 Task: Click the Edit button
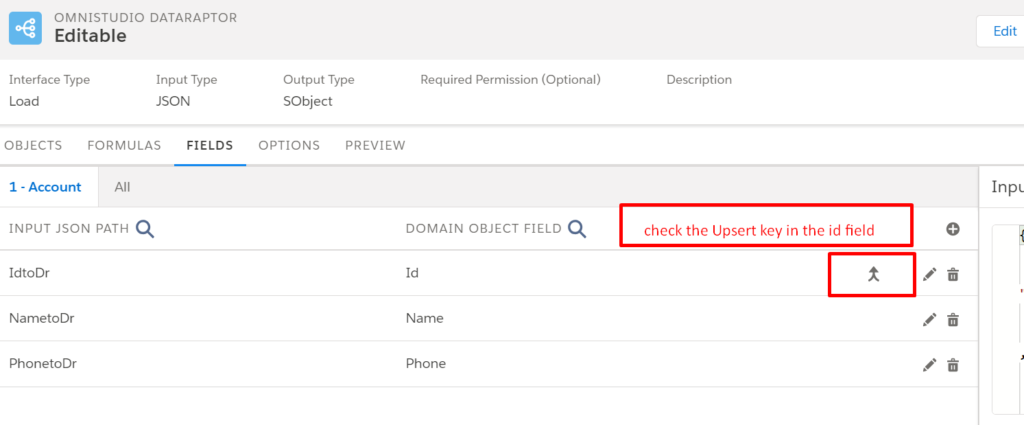pos(1004,31)
